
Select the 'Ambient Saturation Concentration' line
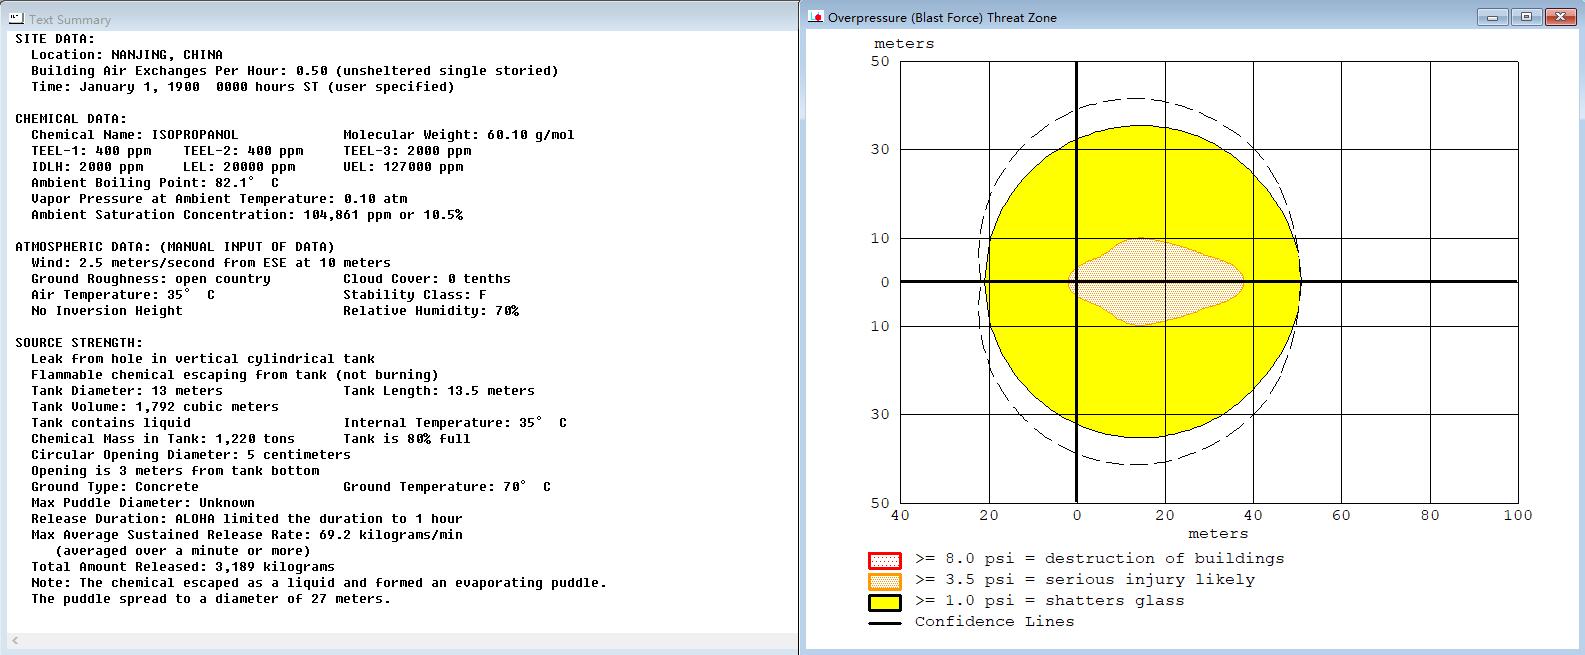tap(247, 215)
